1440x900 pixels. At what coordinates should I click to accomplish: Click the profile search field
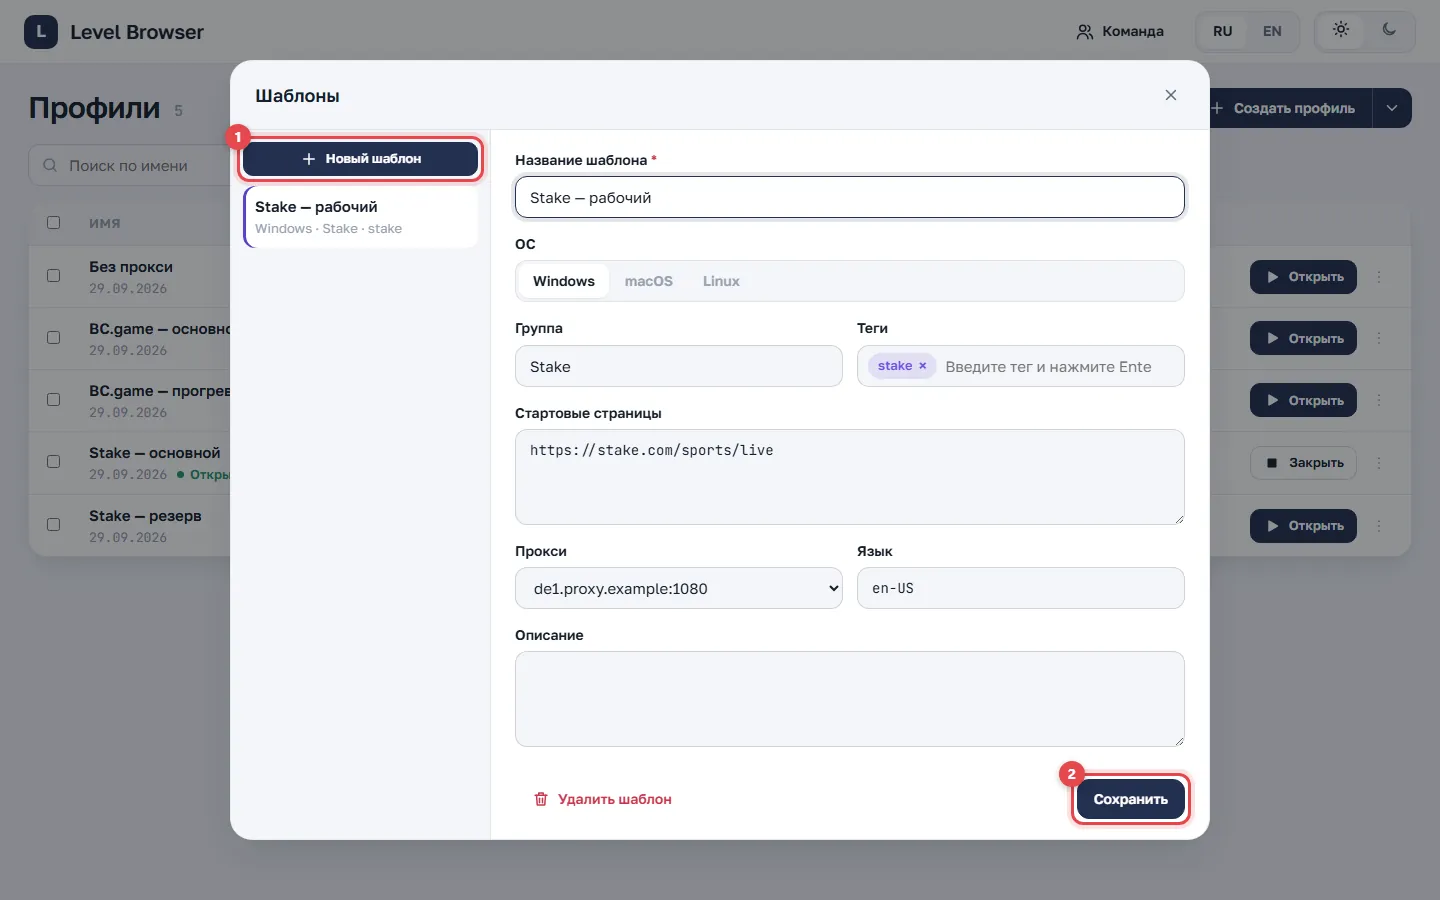(130, 165)
